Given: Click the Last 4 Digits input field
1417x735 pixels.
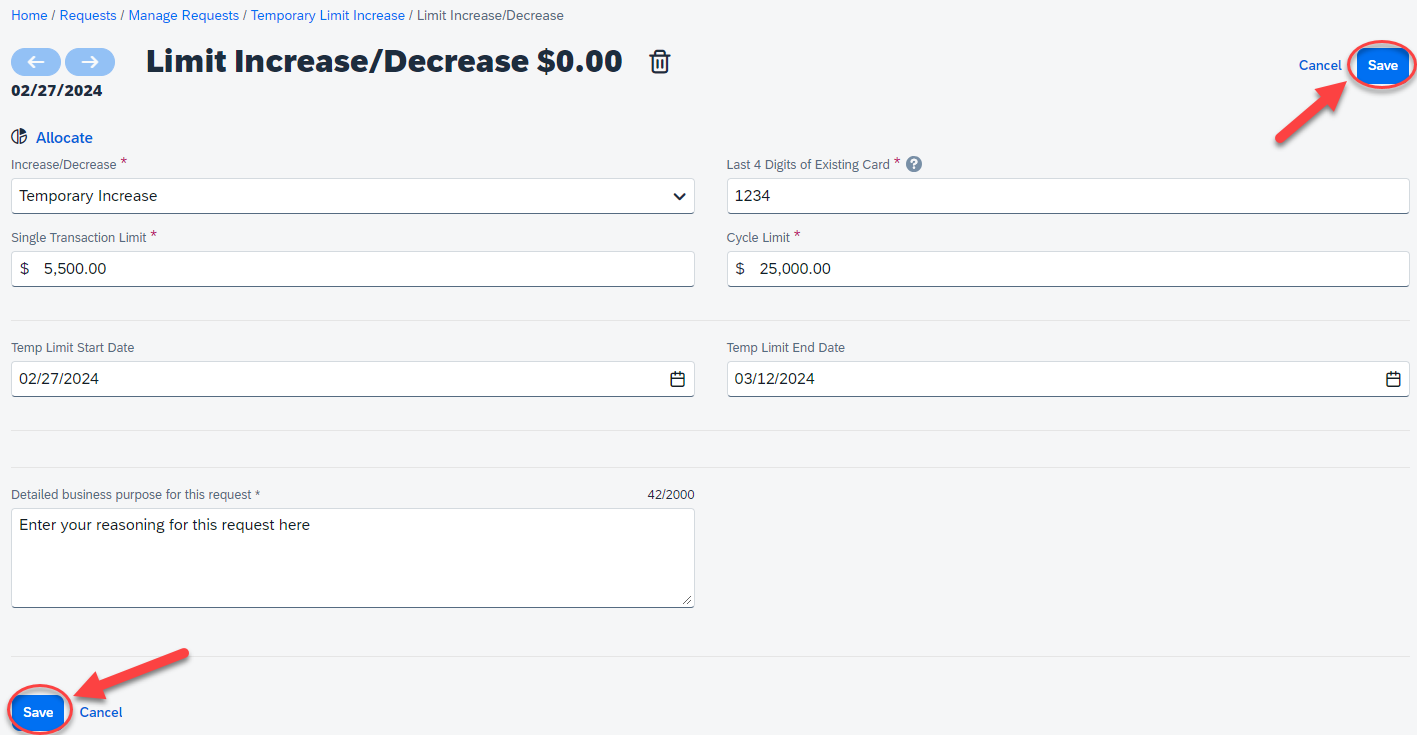Looking at the screenshot, I should pos(1067,196).
